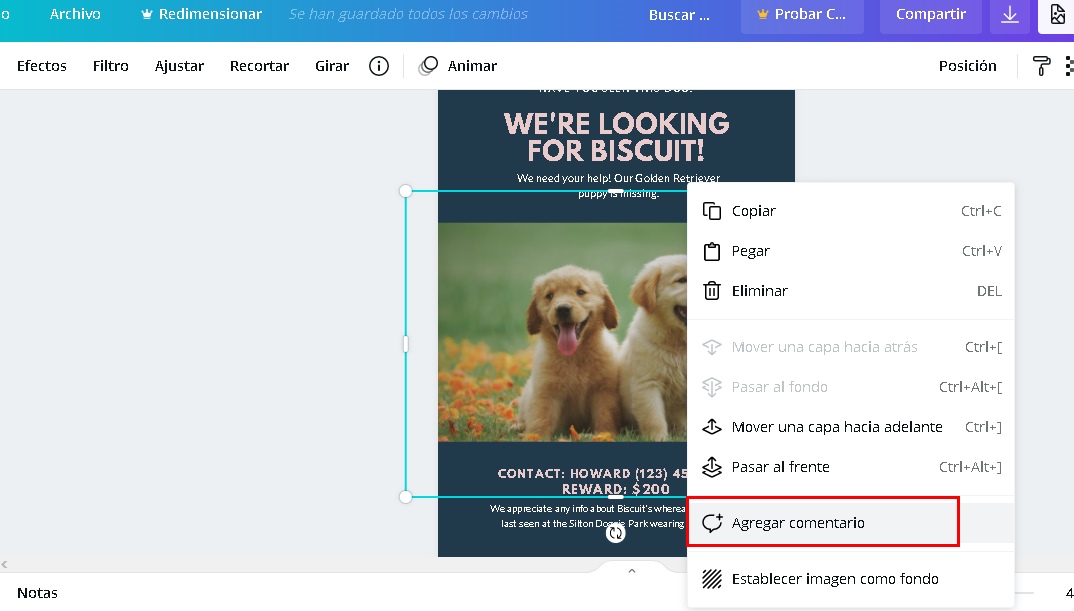Viewport: 1074px width, 611px height.
Task: Expand the Notas panel
Action: click(37, 593)
